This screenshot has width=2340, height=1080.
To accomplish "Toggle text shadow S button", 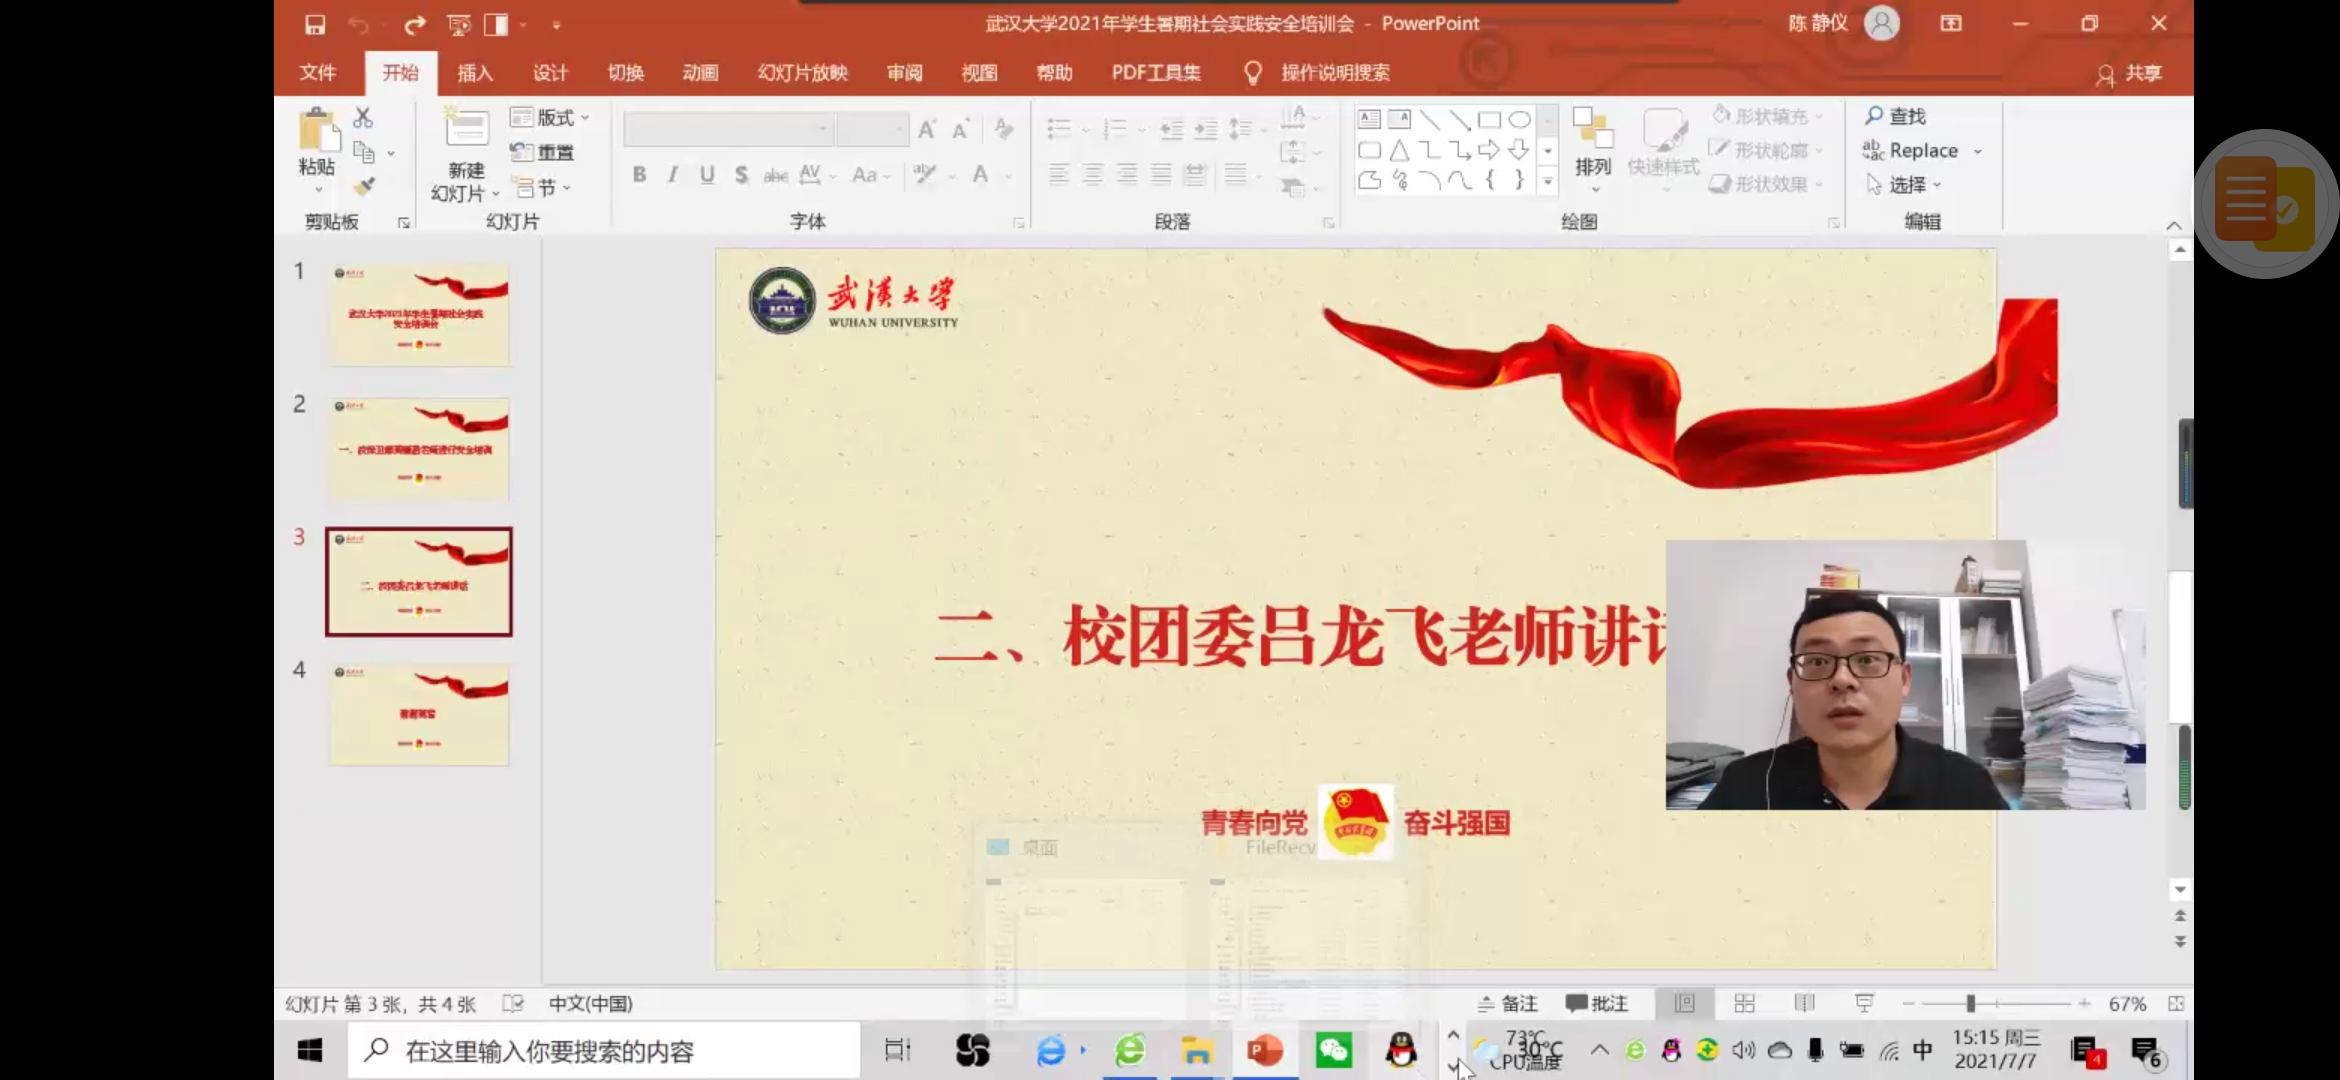I will [x=741, y=175].
